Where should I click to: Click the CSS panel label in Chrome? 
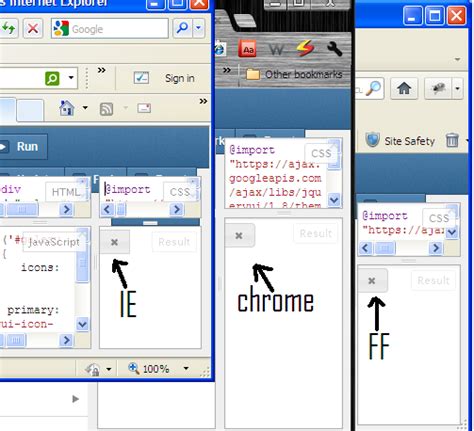pyautogui.click(x=321, y=153)
